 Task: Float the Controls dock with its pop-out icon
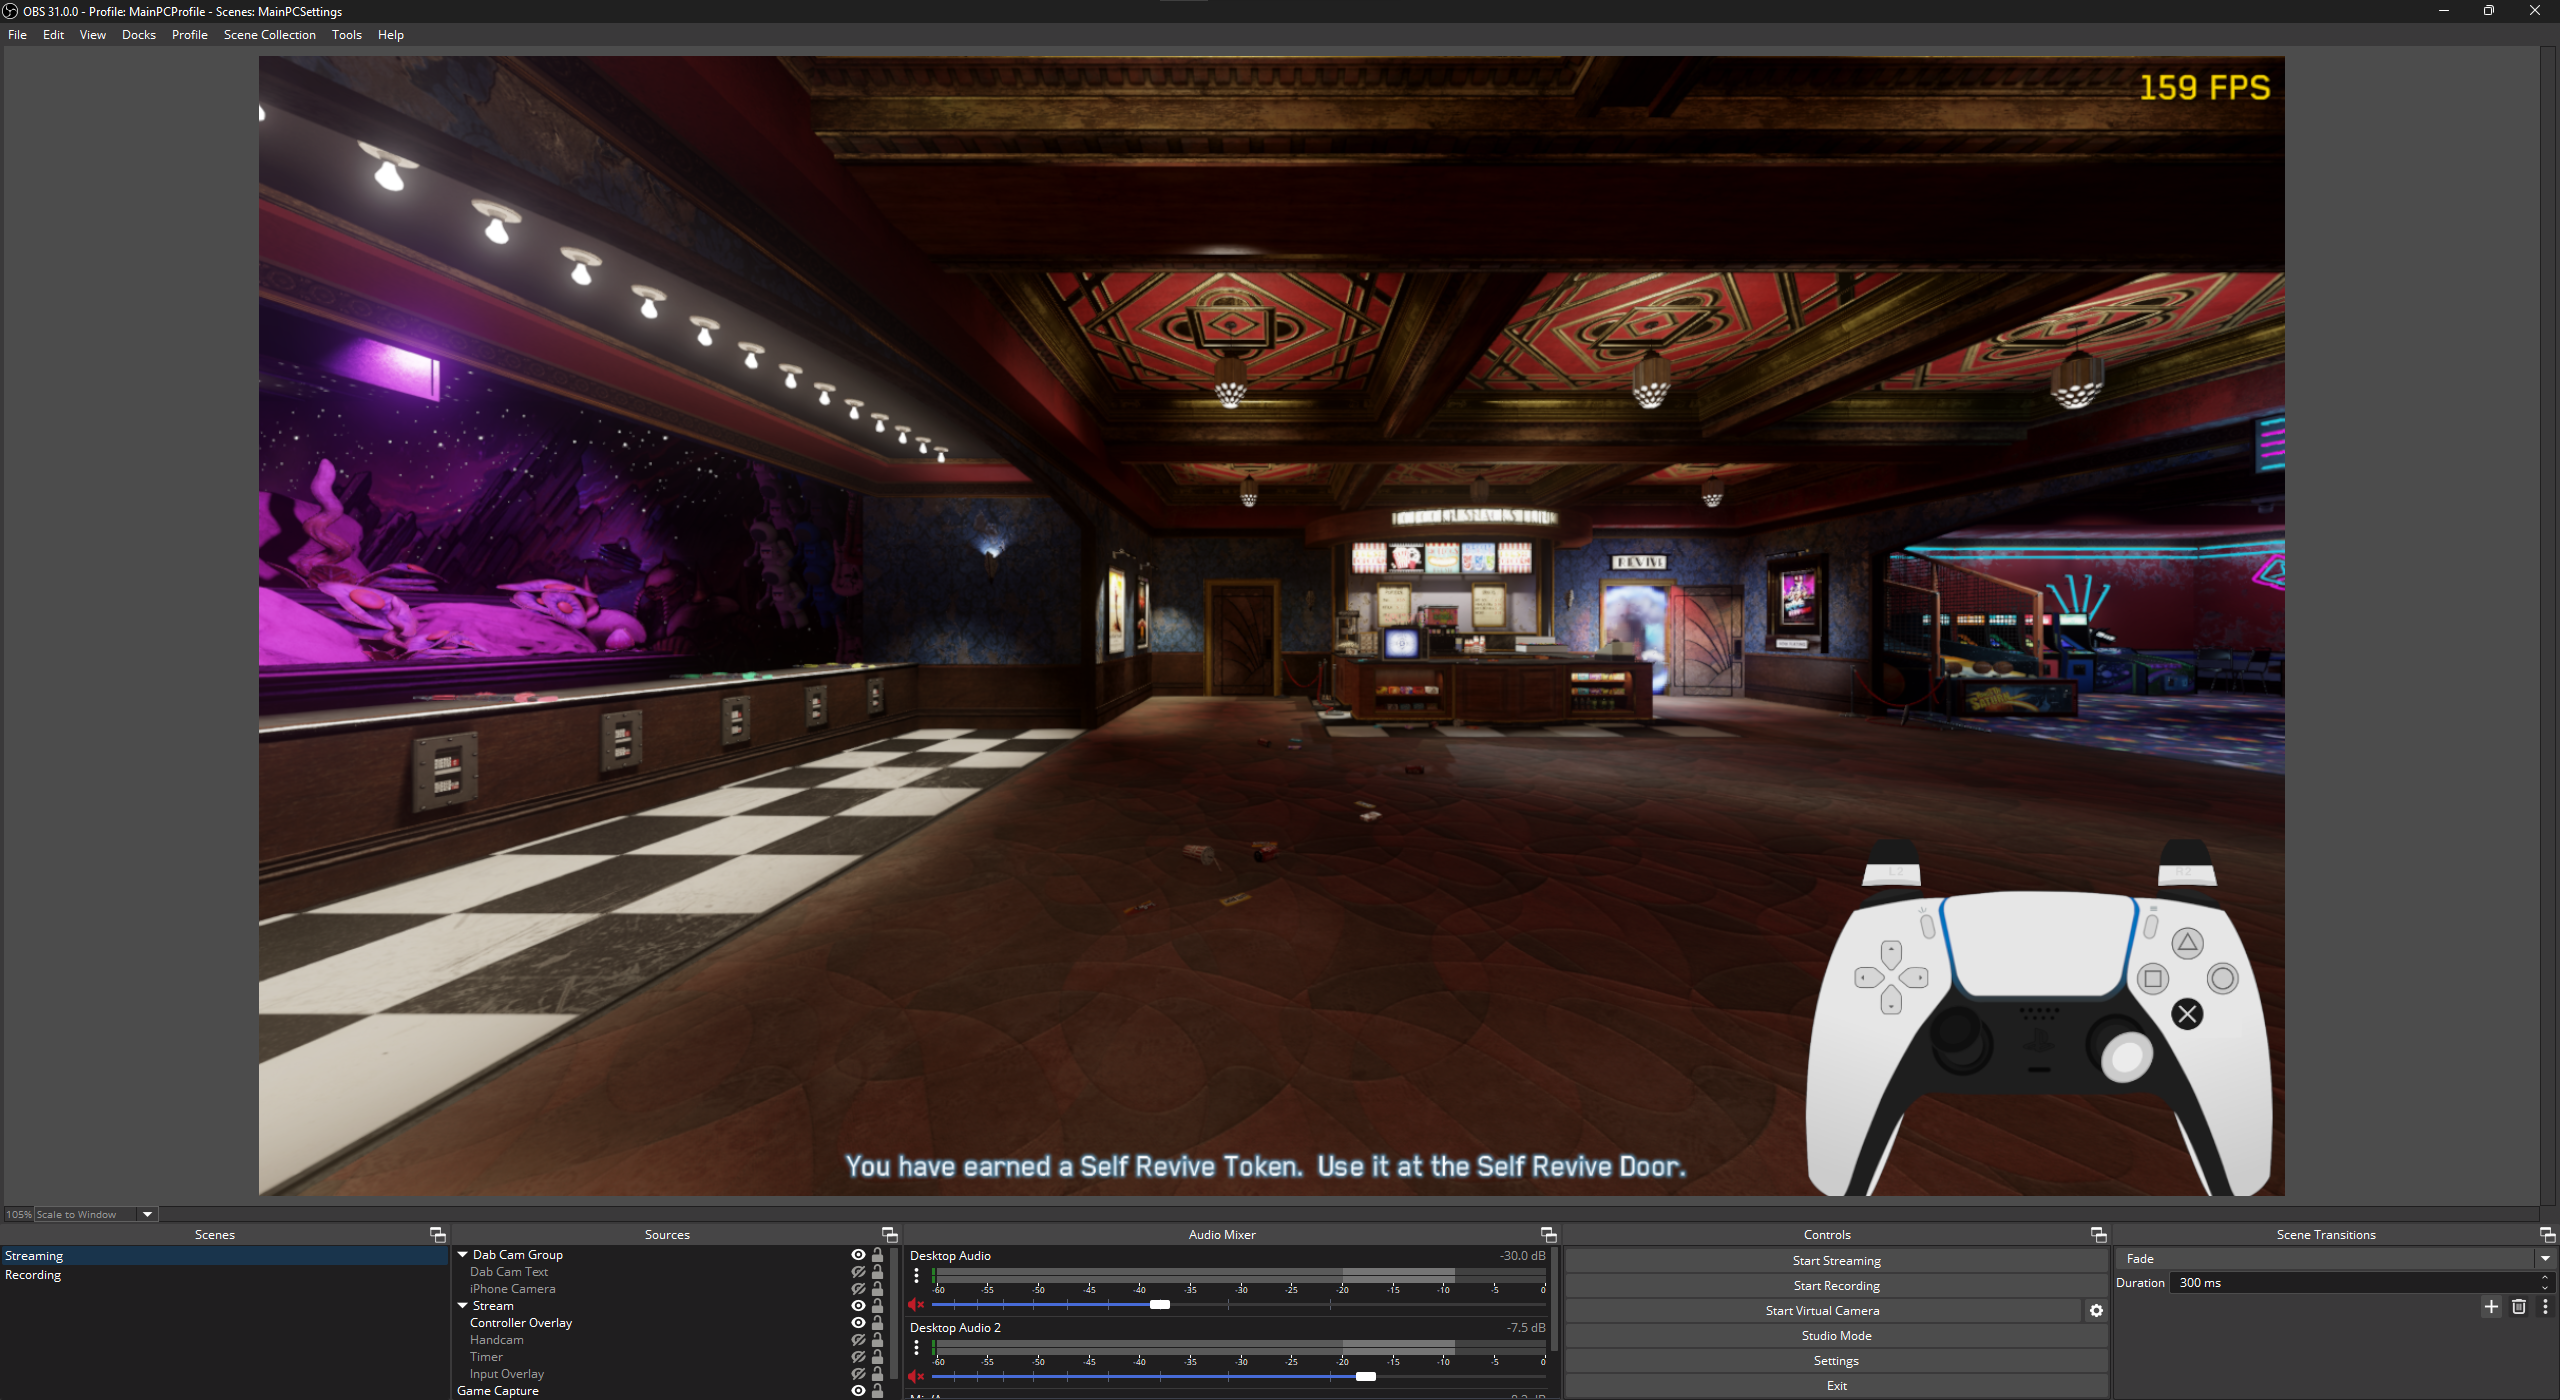[2098, 1235]
